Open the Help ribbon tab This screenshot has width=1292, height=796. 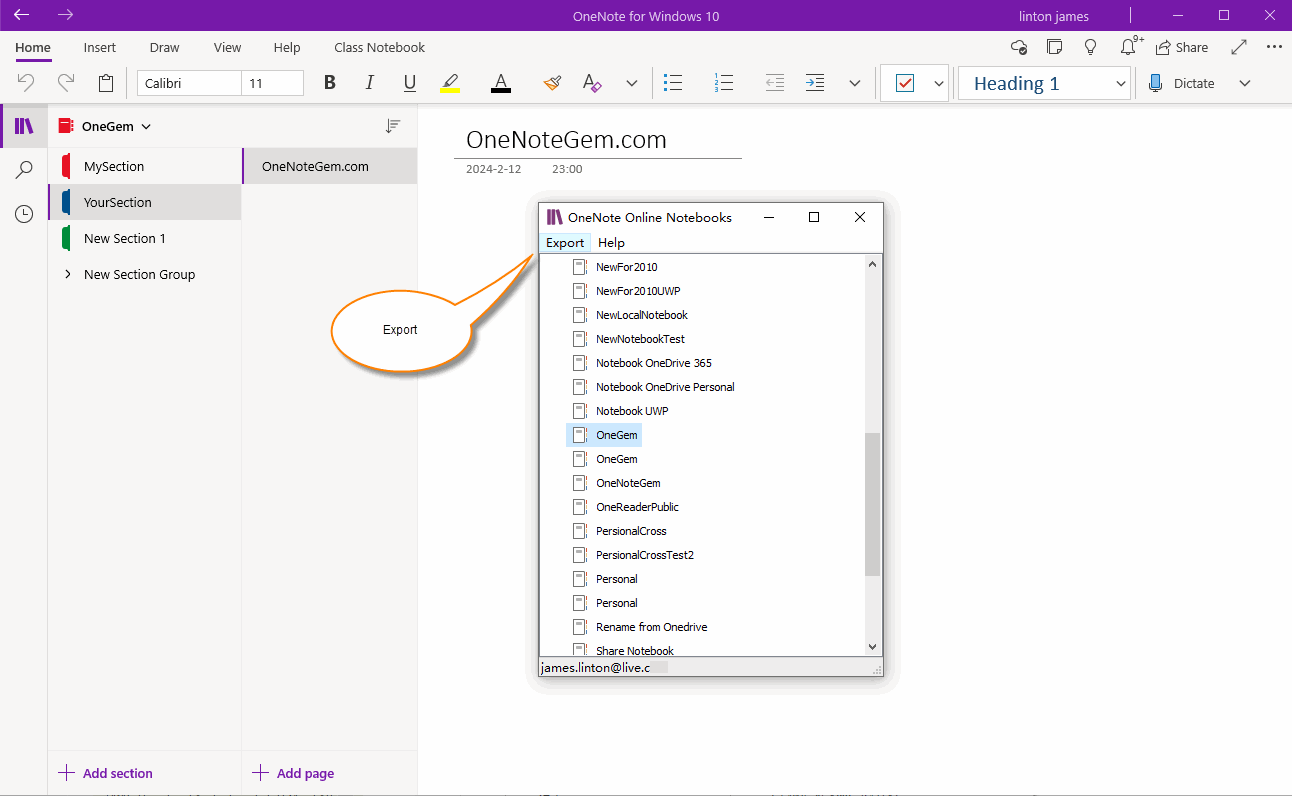click(287, 47)
